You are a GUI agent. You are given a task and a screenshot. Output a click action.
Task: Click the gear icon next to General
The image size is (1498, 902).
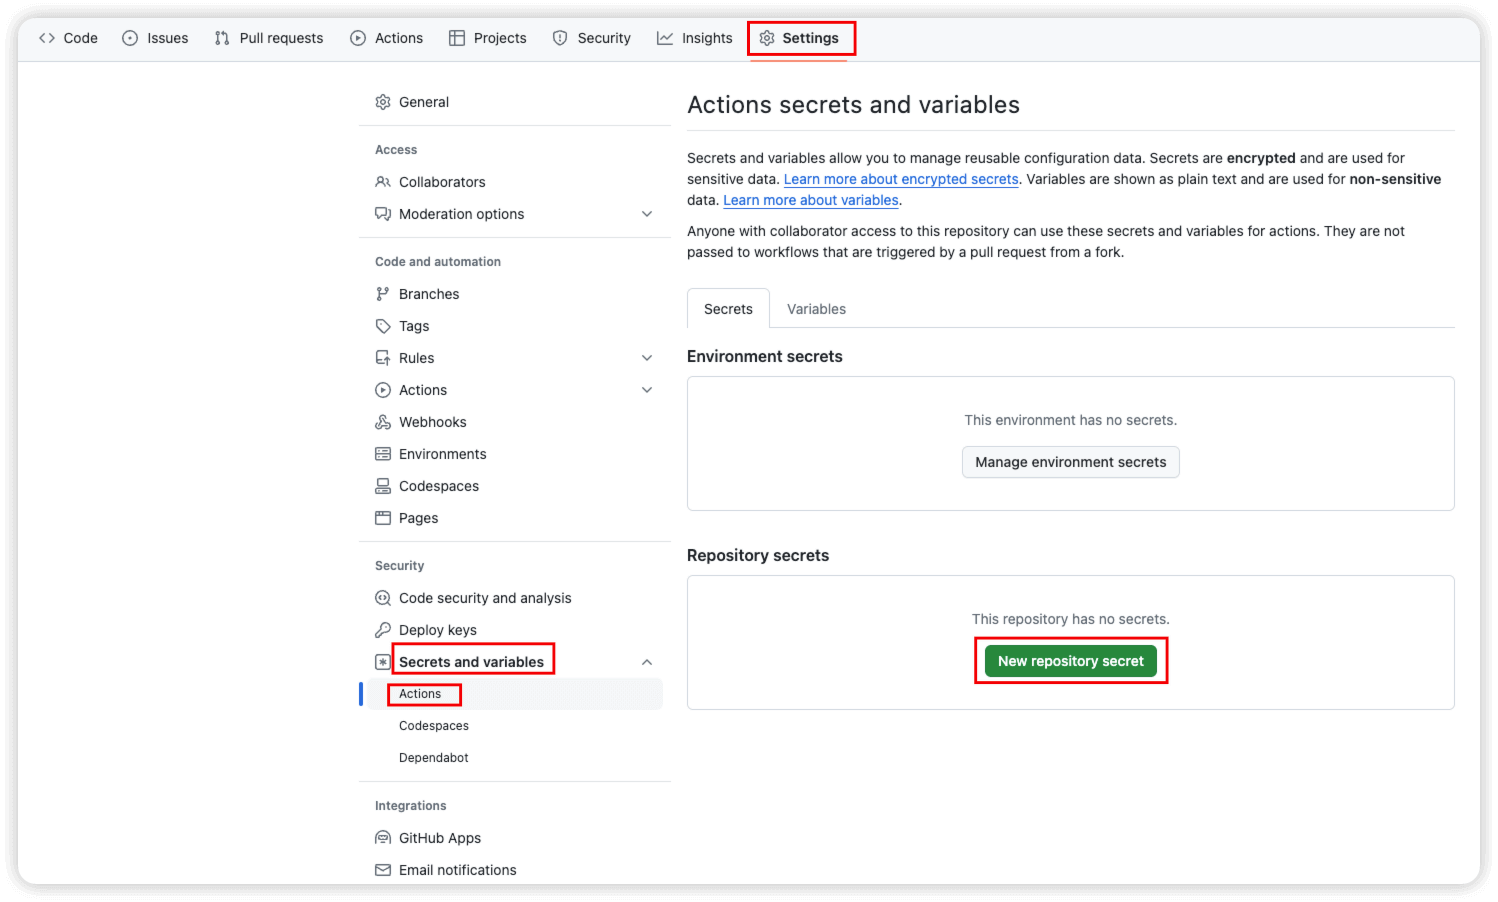(x=383, y=102)
